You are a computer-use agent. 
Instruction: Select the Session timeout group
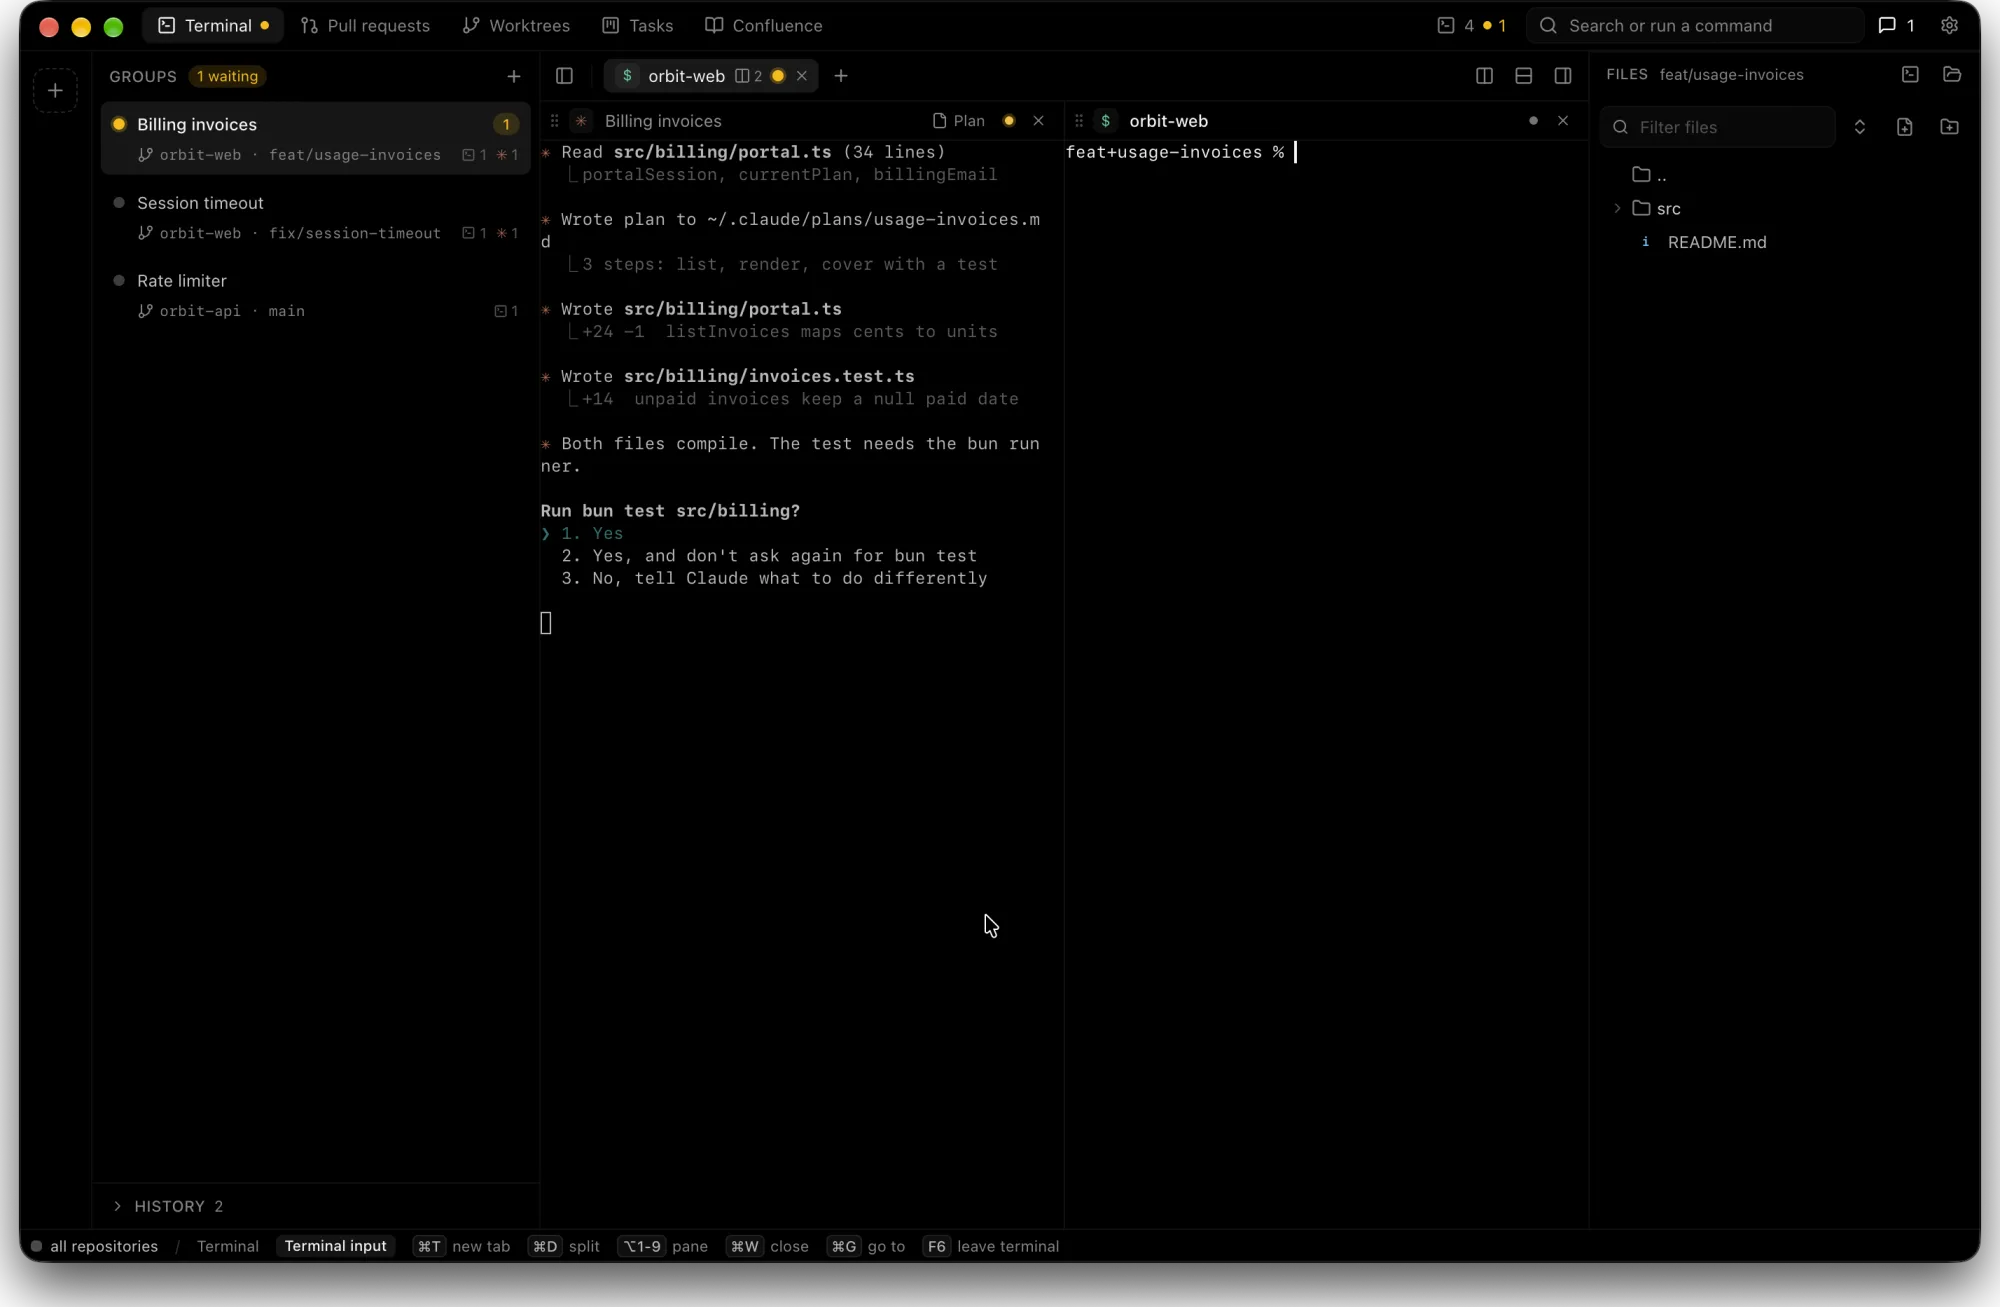(316, 217)
